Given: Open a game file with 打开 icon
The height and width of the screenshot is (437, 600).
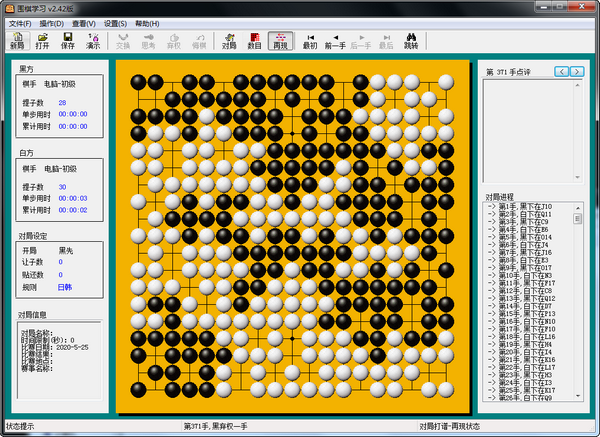Looking at the screenshot, I should pos(42,41).
